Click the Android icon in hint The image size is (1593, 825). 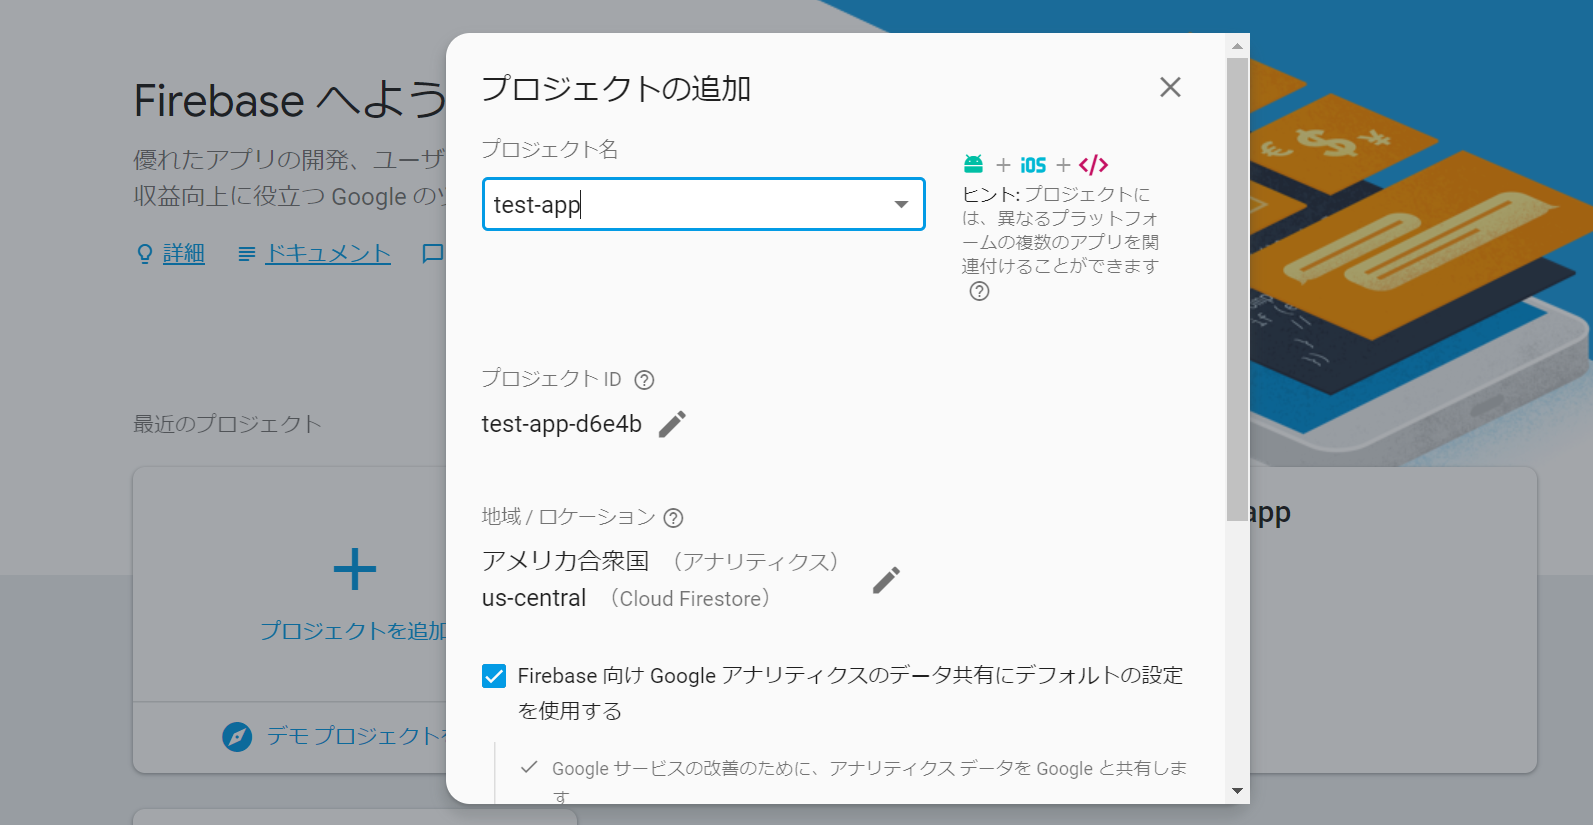973,164
